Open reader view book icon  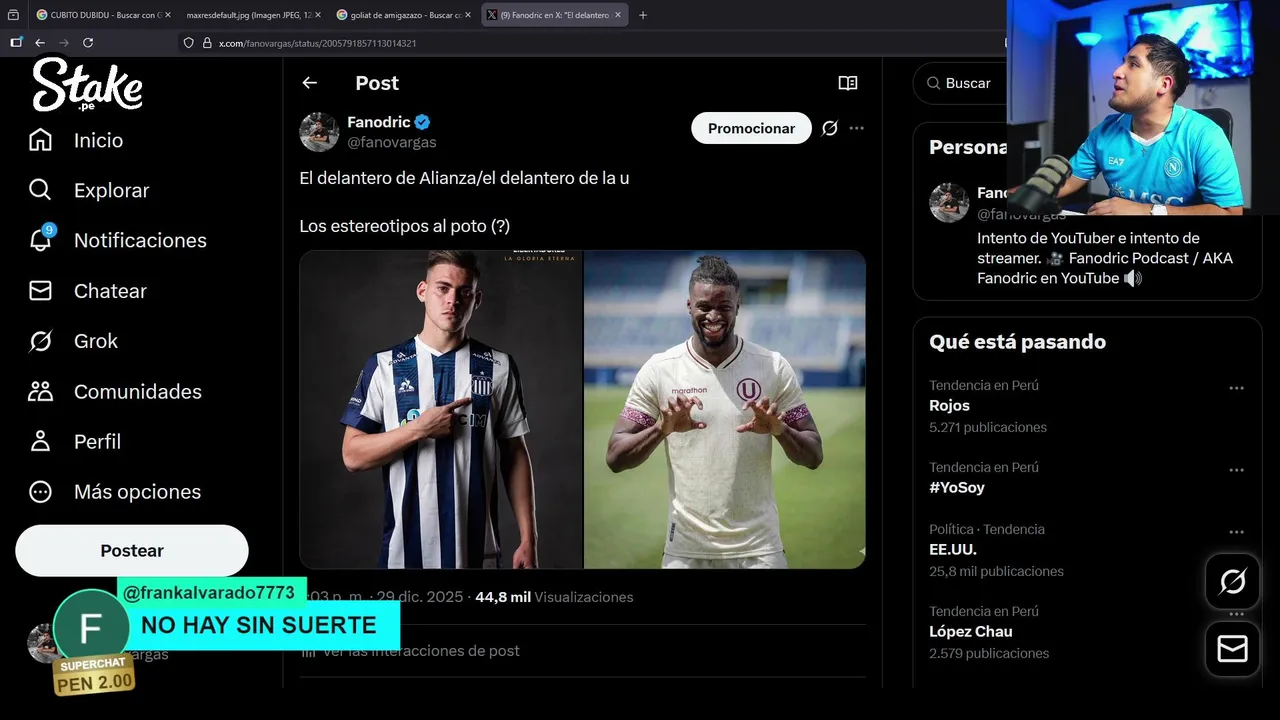[848, 83]
